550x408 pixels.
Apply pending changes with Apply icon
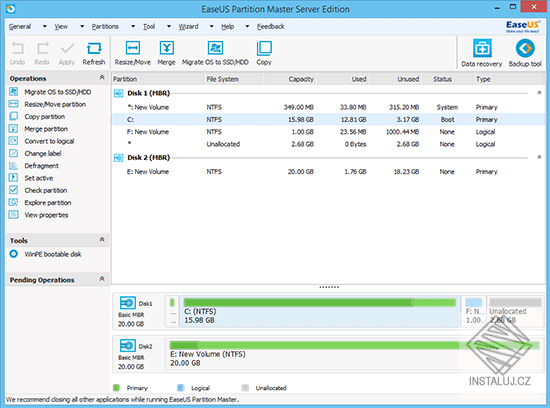click(x=67, y=53)
